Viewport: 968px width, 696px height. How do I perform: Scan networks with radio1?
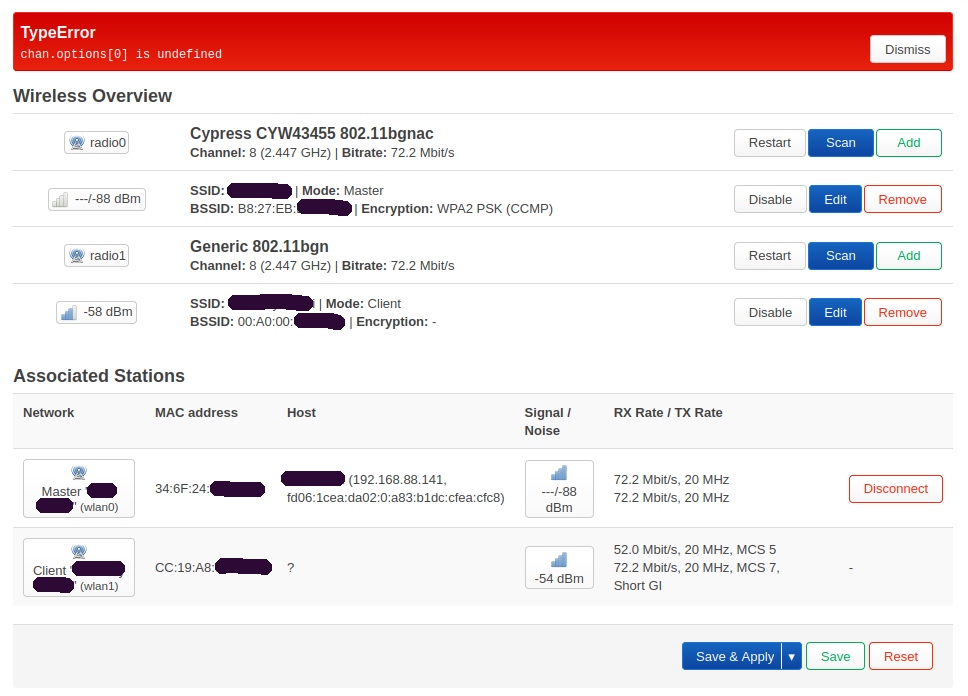pyautogui.click(x=840, y=256)
